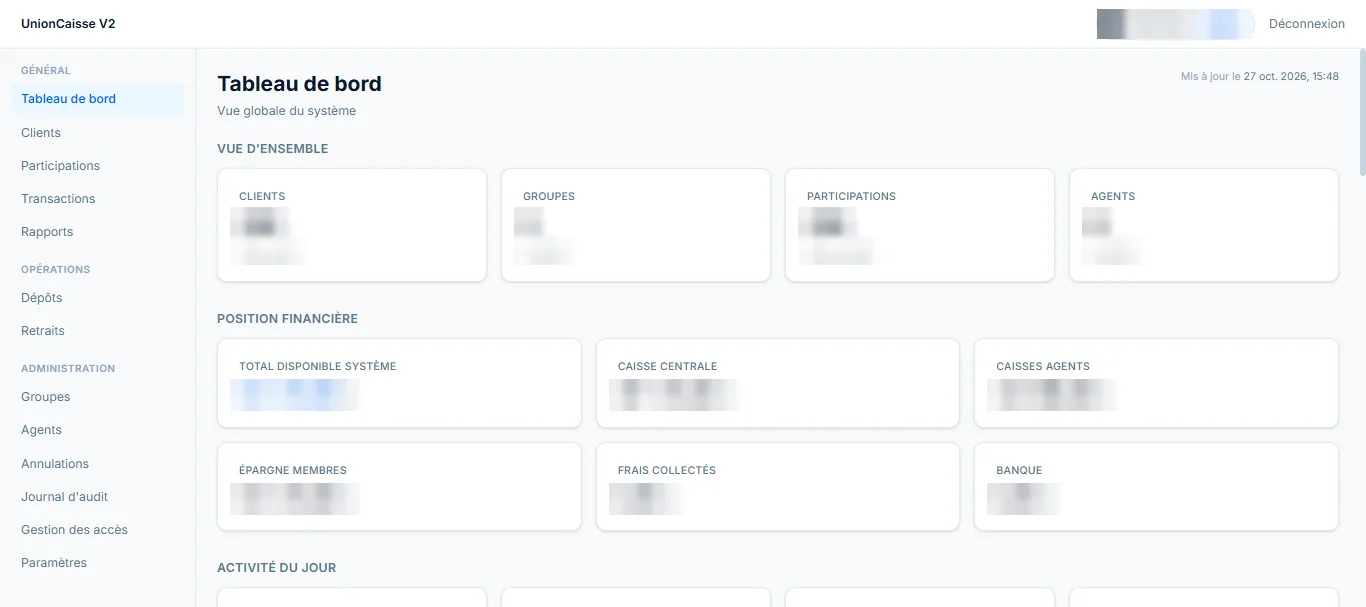This screenshot has width=1366, height=607.
Task: Click the 'VUE D'ENSEMBLE' section heading
Action: (x=273, y=149)
